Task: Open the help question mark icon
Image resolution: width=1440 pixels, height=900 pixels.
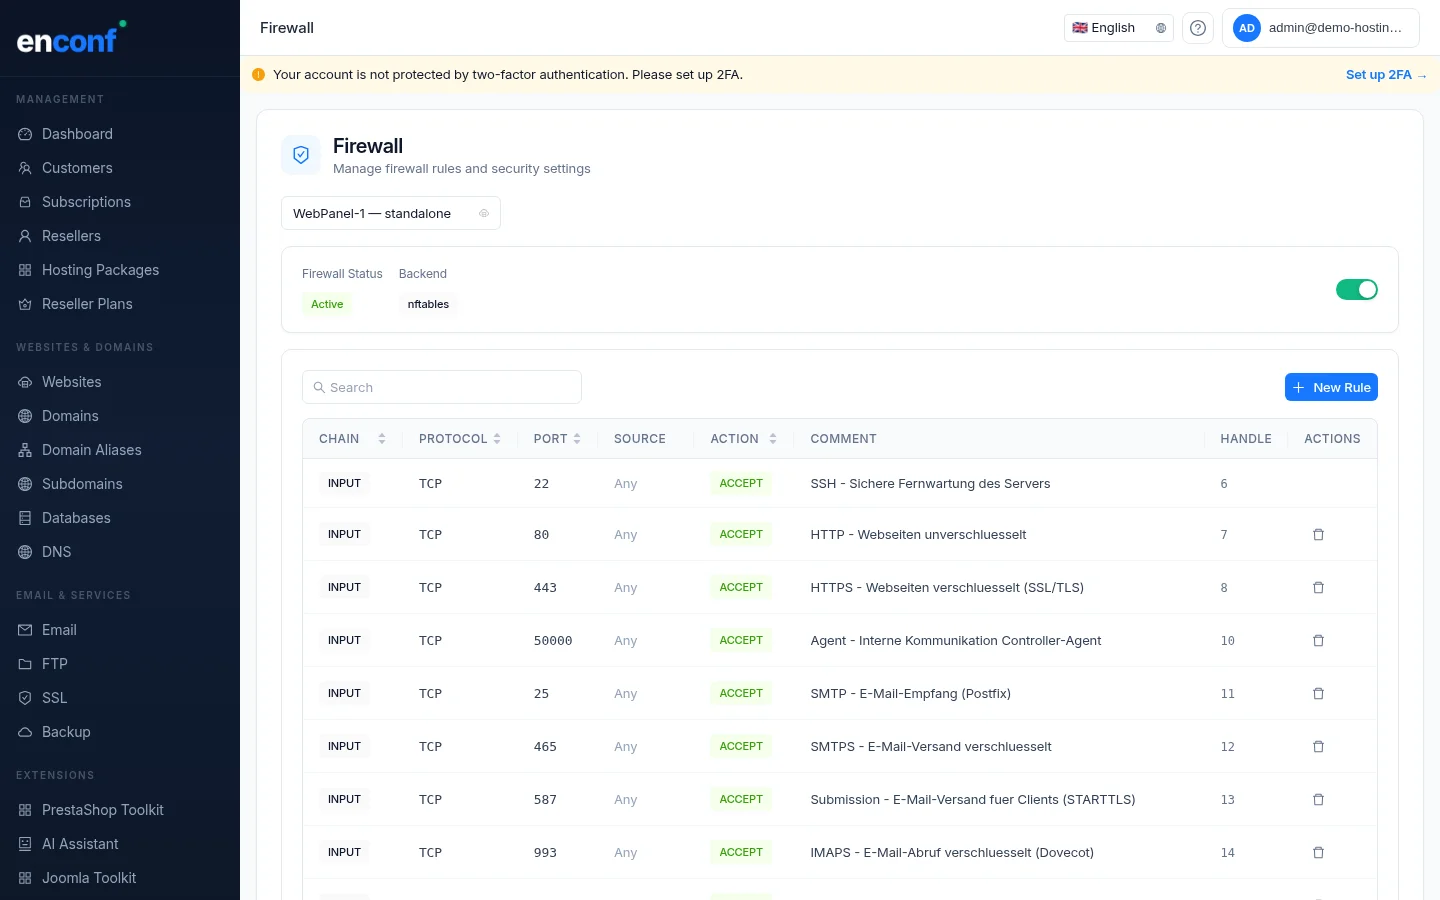Action: (1198, 28)
